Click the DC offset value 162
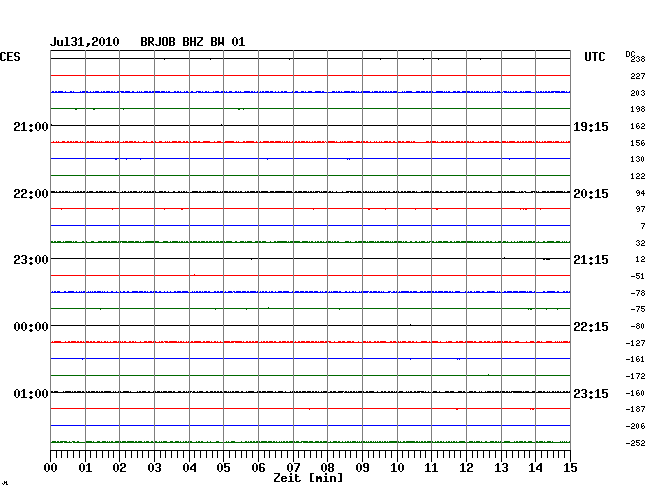 [638, 126]
